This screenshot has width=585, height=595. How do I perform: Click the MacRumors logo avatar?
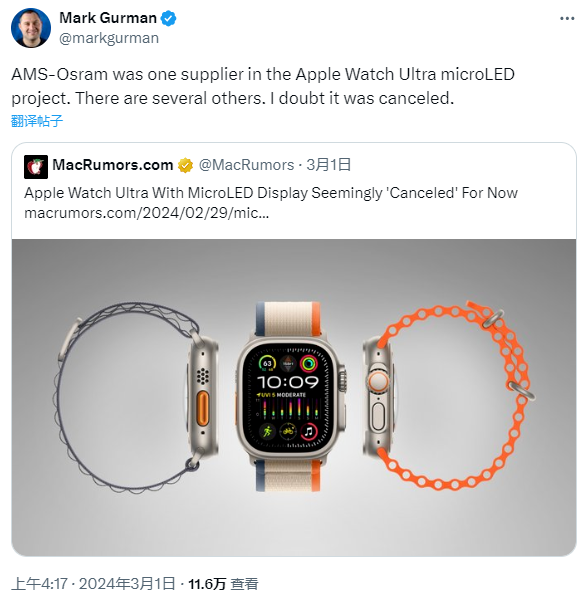36,167
